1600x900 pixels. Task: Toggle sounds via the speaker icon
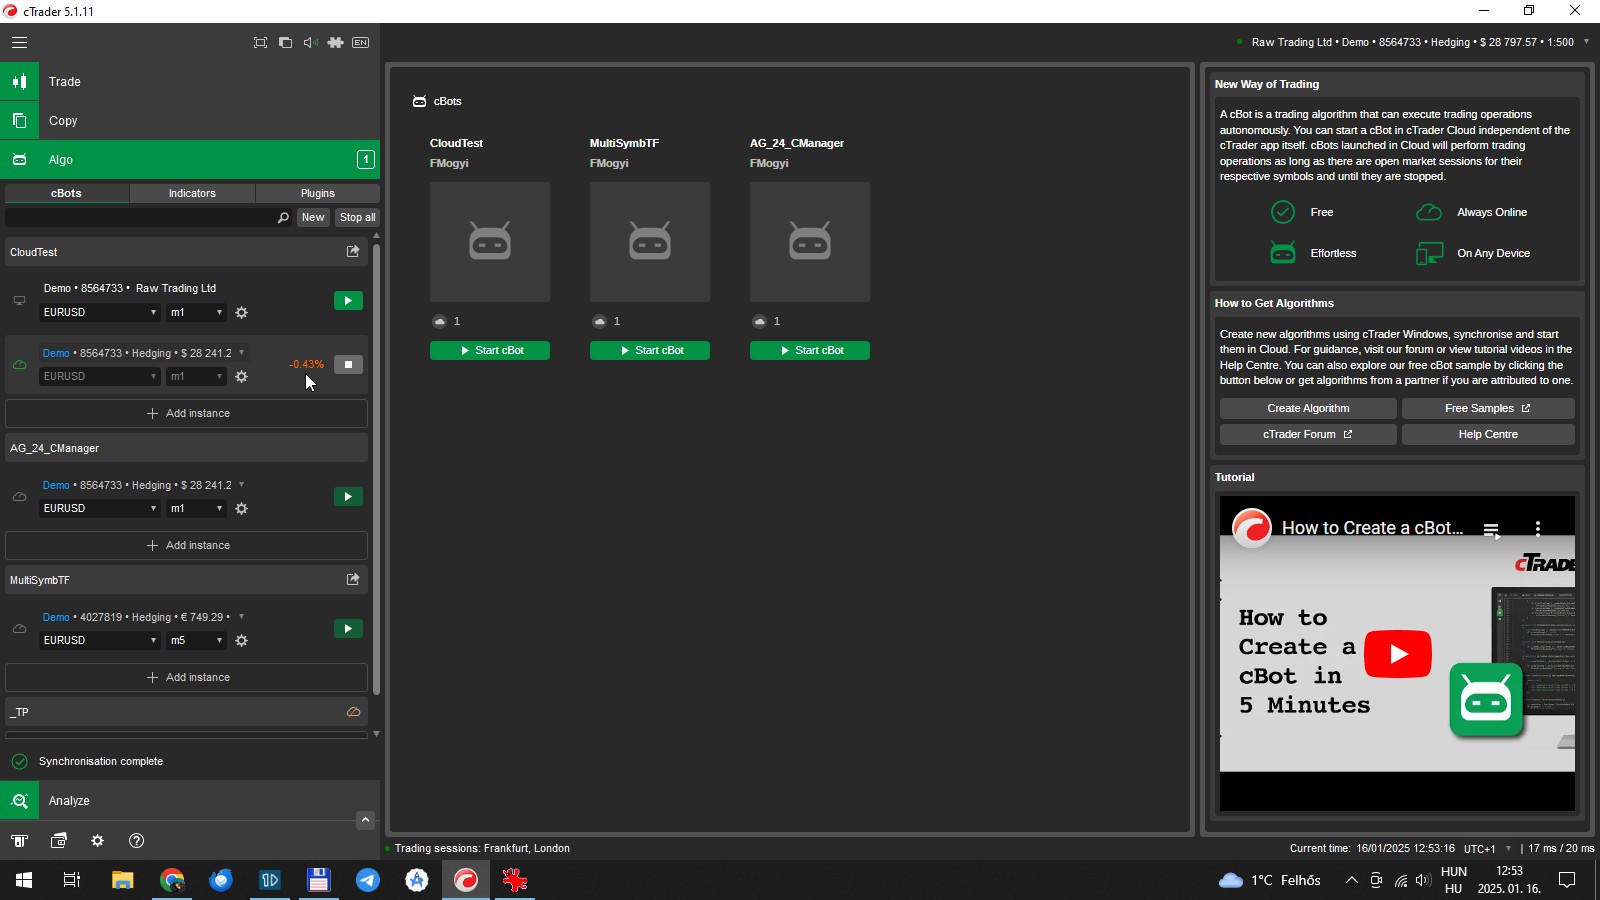(310, 42)
